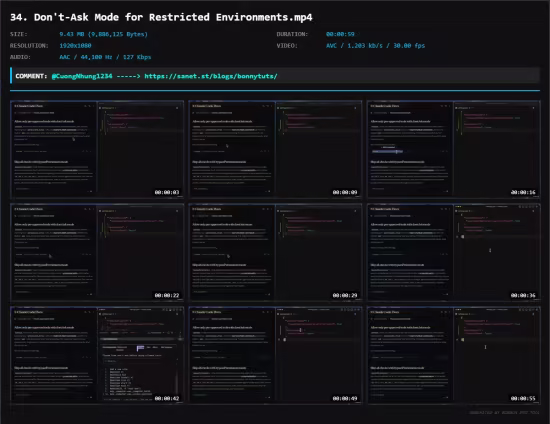Click the "SIZE:" label
The width and height of the screenshot is (550, 424).
19,34
